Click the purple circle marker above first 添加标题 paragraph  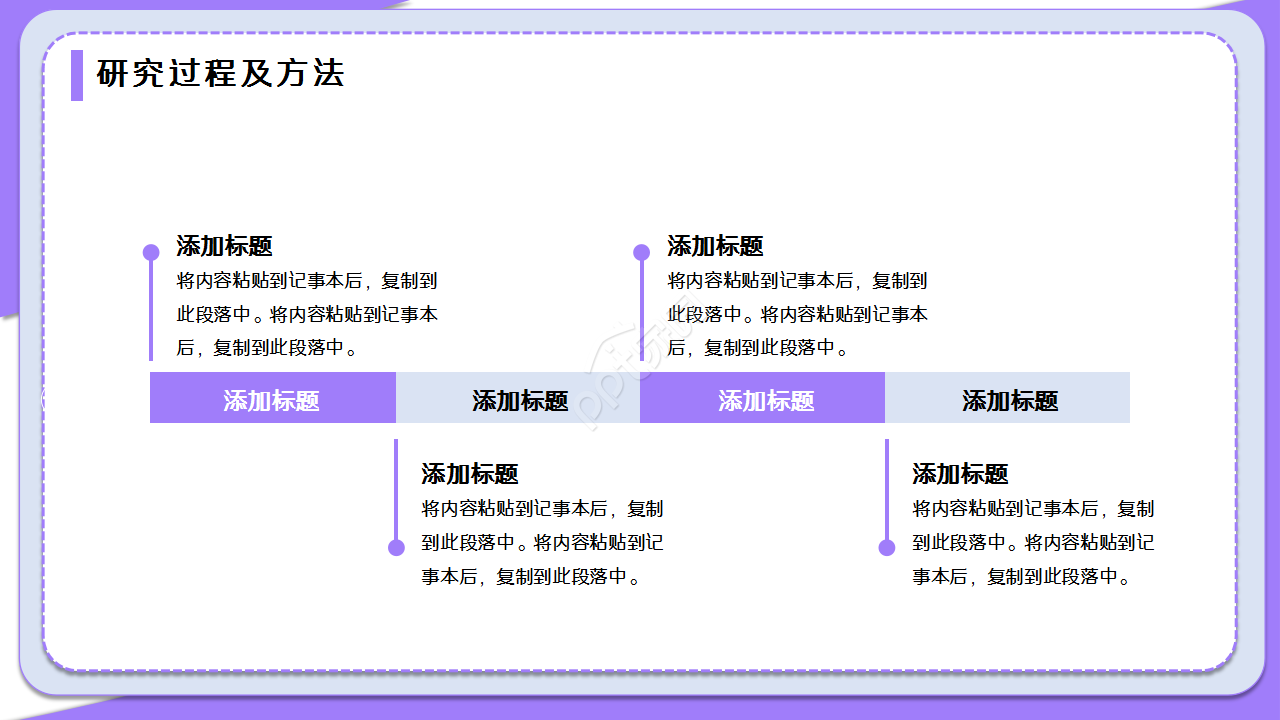click(150, 252)
